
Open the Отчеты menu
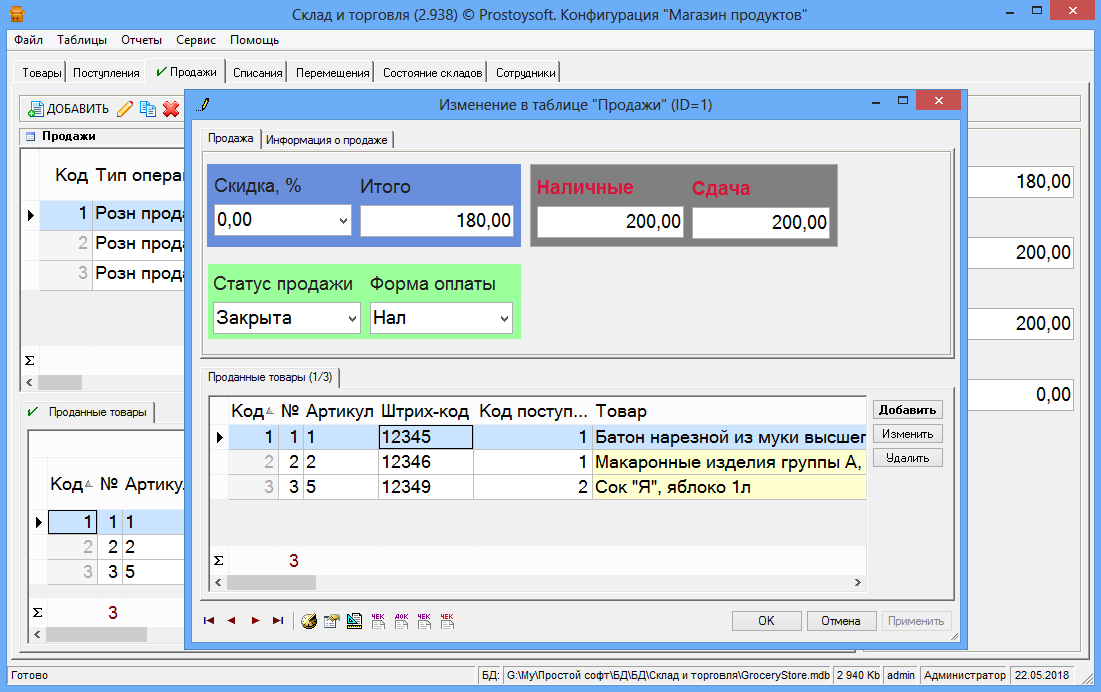point(141,40)
